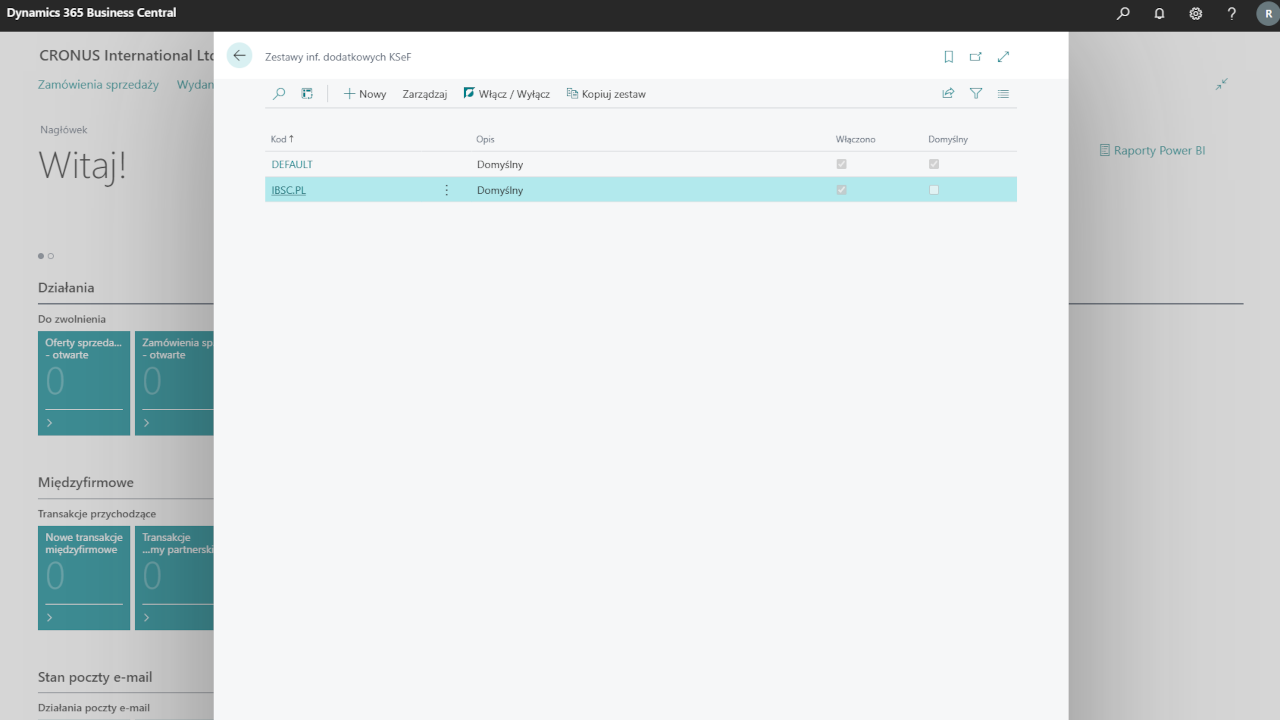This screenshot has height=720, width=1280.
Task: Open the settings gear in top bar
Action: point(1195,14)
